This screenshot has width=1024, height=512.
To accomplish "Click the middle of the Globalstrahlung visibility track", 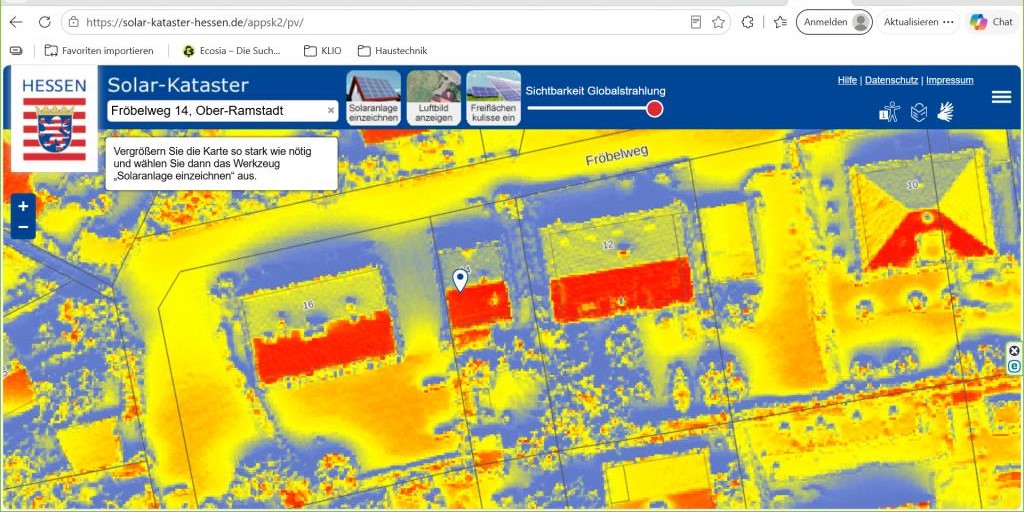I will (x=591, y=108).
